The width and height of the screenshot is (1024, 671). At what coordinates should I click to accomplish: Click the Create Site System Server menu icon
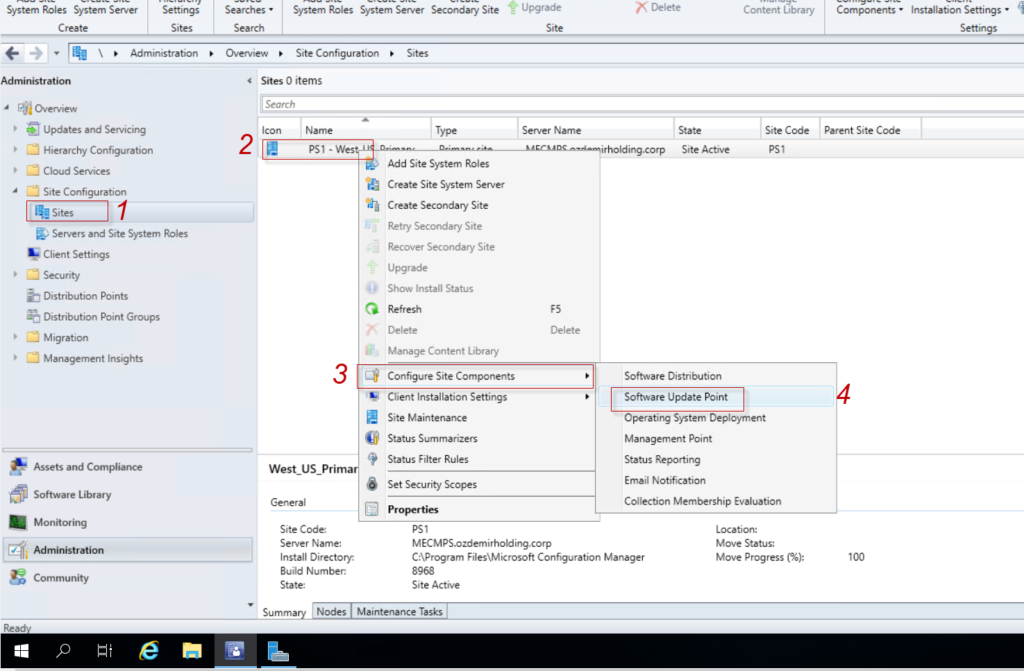click(372, 184)
